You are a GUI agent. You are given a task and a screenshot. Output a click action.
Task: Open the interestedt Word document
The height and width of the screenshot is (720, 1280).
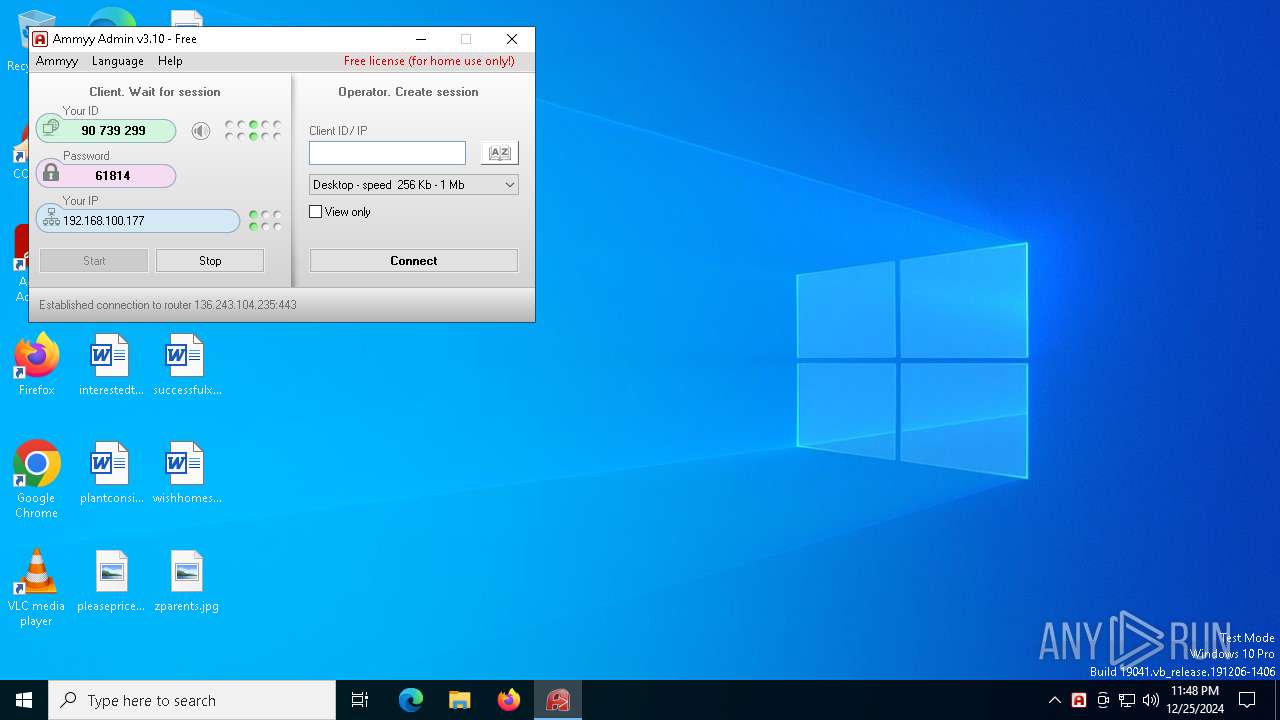[111, 365]
